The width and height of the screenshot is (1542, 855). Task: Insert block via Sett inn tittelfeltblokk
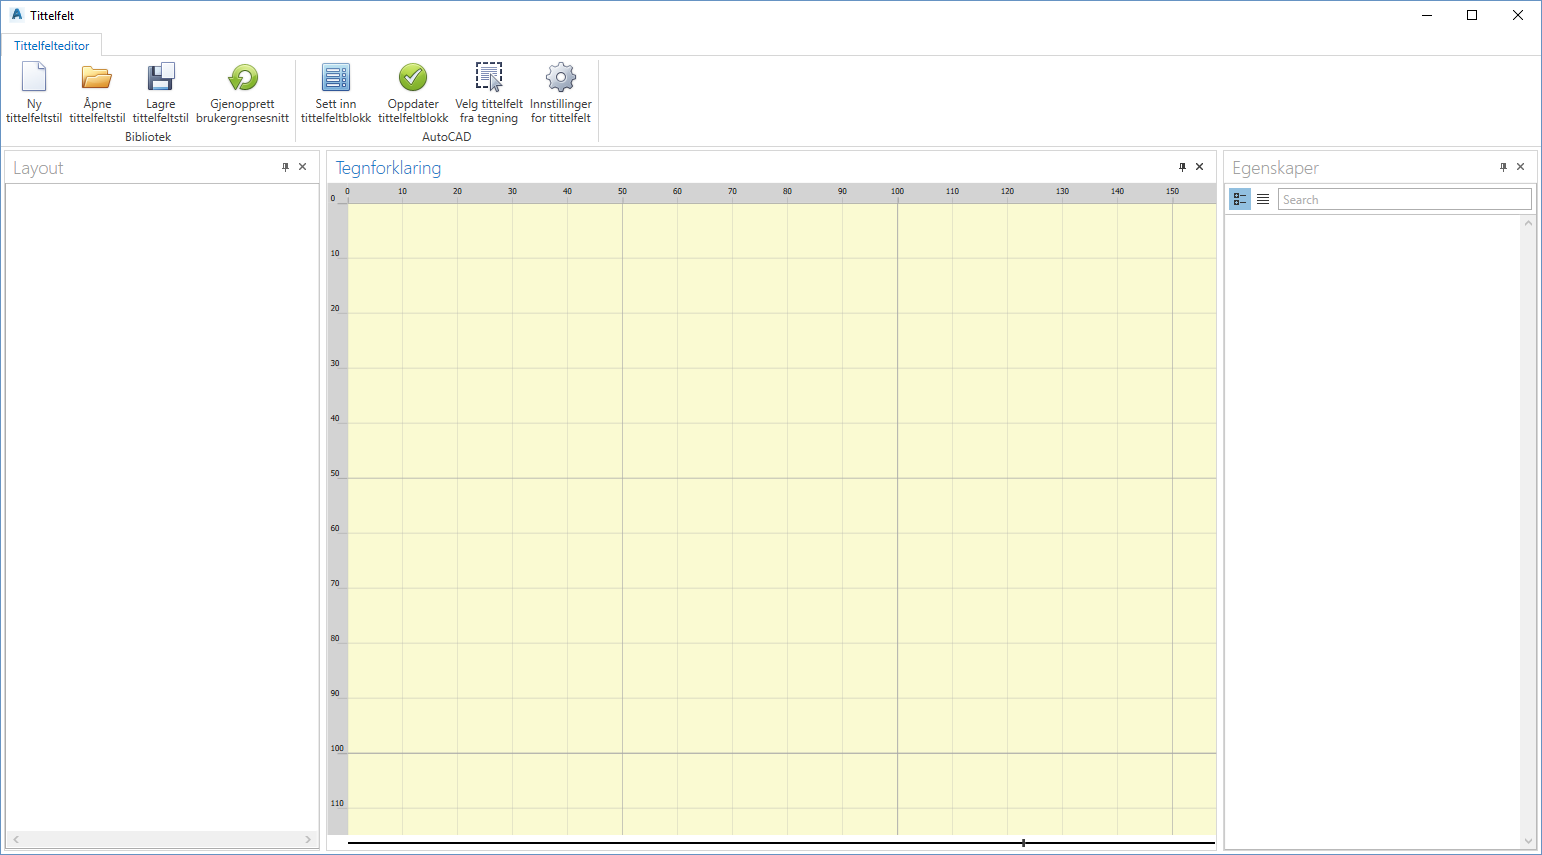pyautogui.click(x=336, y=78)
